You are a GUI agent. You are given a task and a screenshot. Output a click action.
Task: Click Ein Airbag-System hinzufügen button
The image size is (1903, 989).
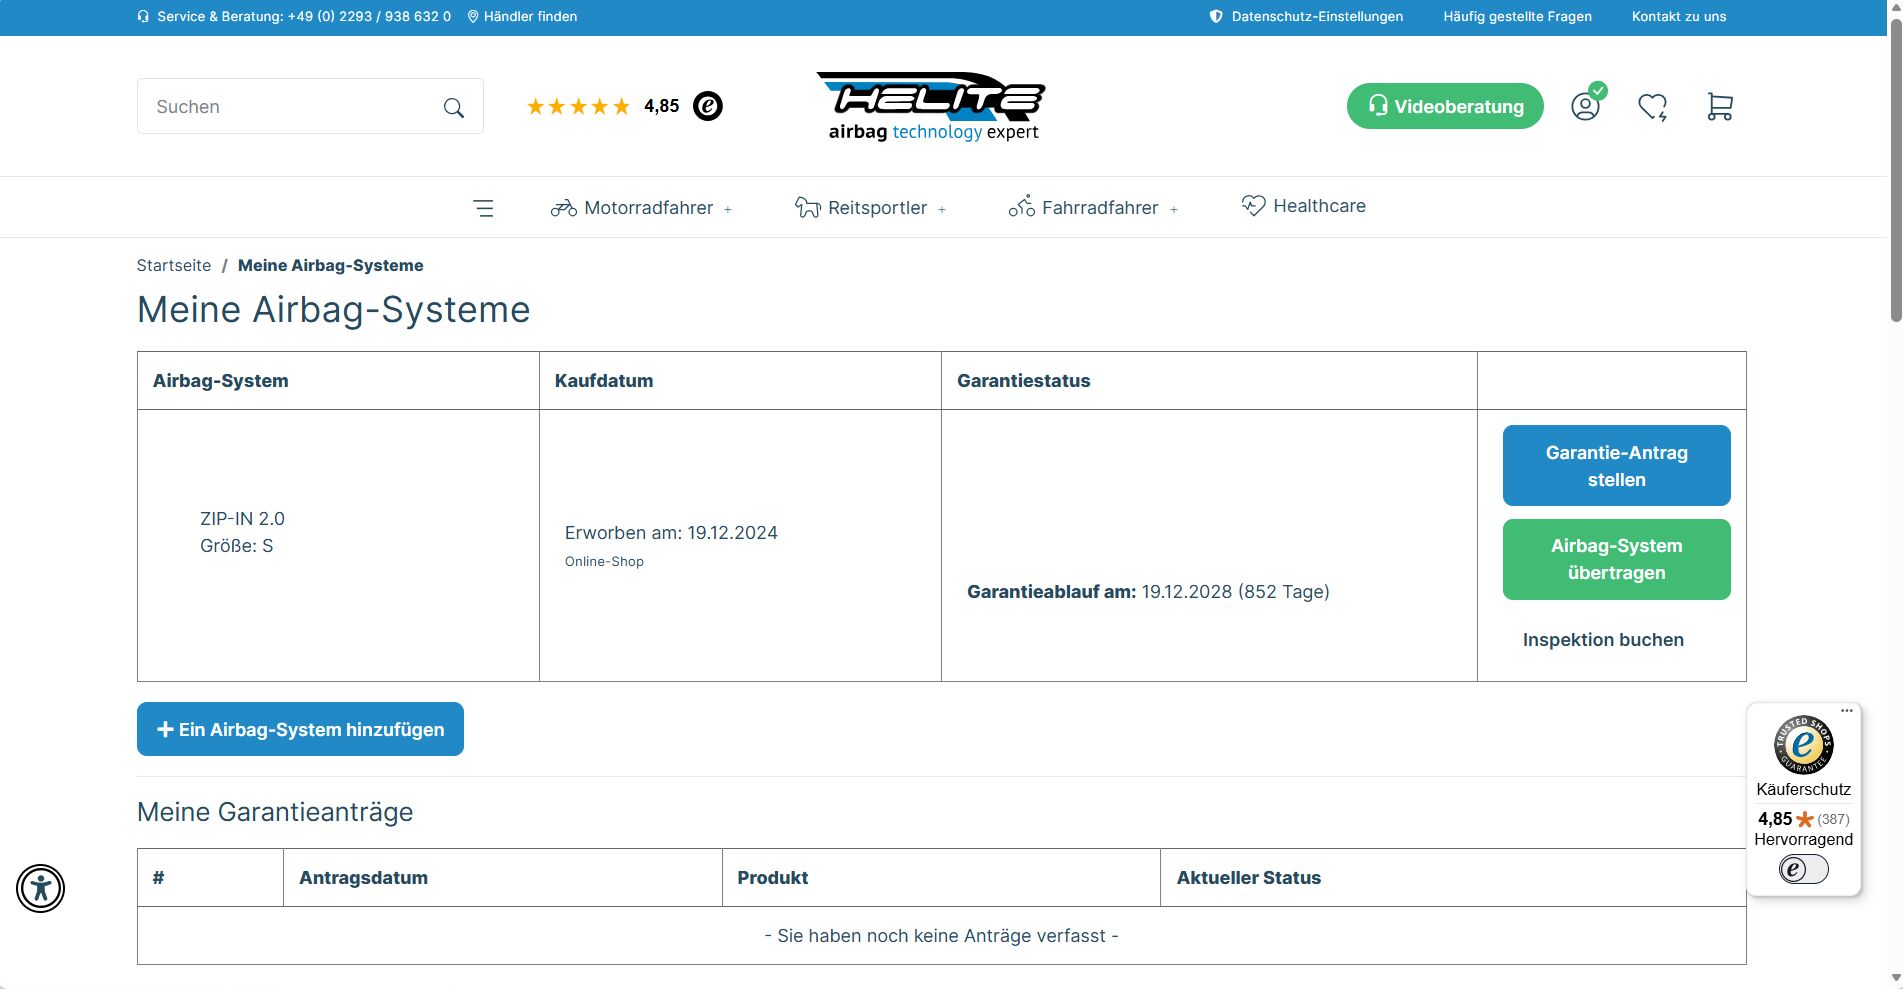300,729
